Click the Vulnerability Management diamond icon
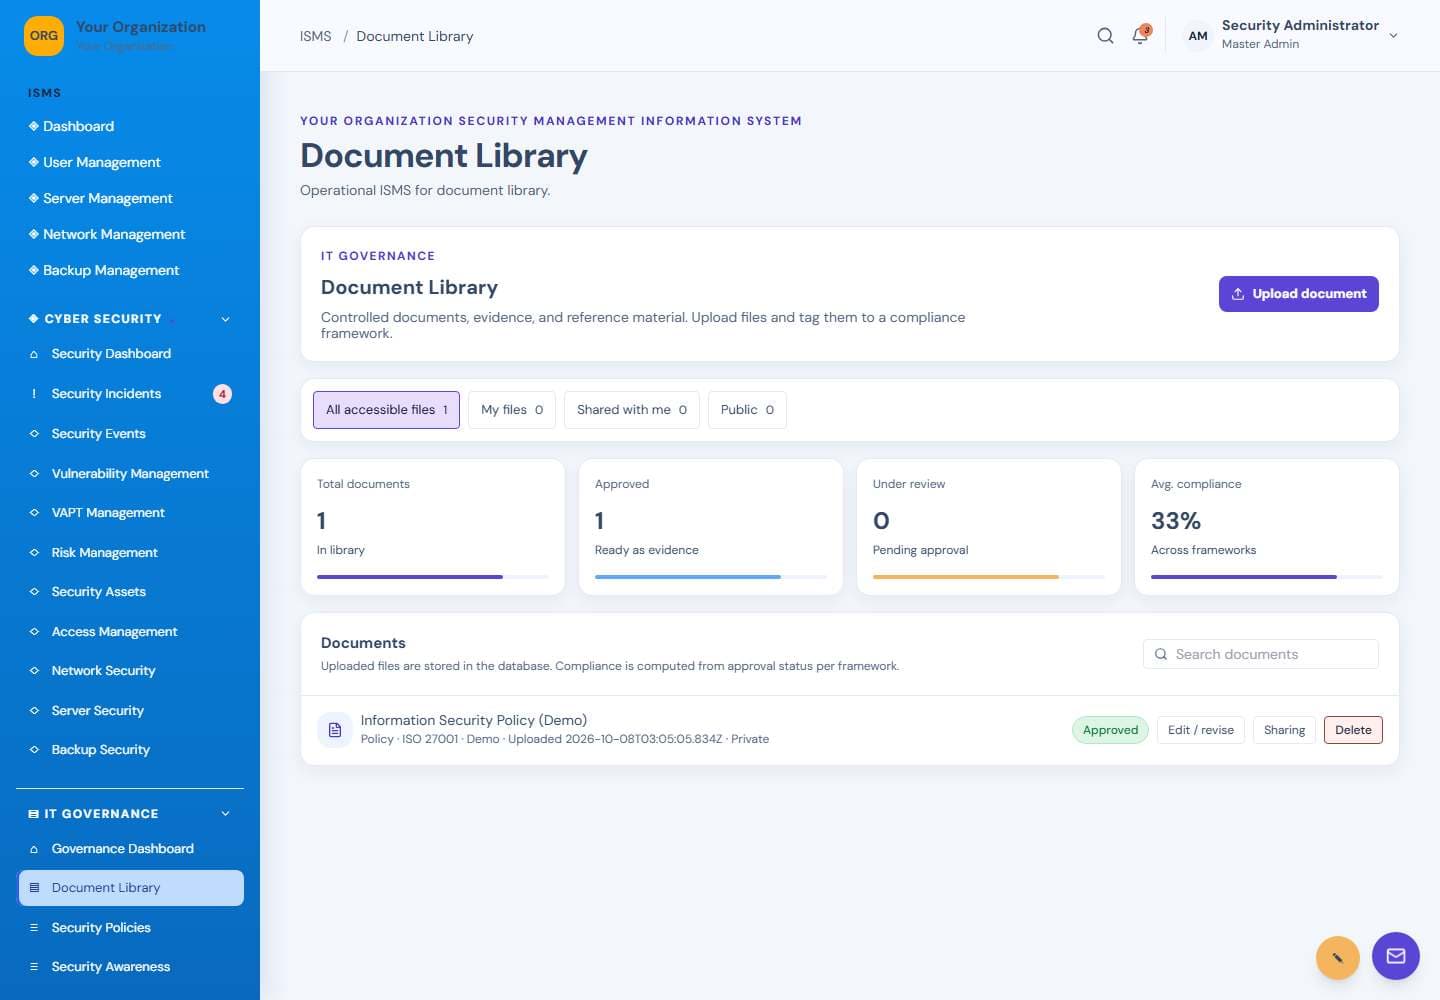This screenshot has height=1000, width=1440. pyautogui.click(x=34, y=474)
